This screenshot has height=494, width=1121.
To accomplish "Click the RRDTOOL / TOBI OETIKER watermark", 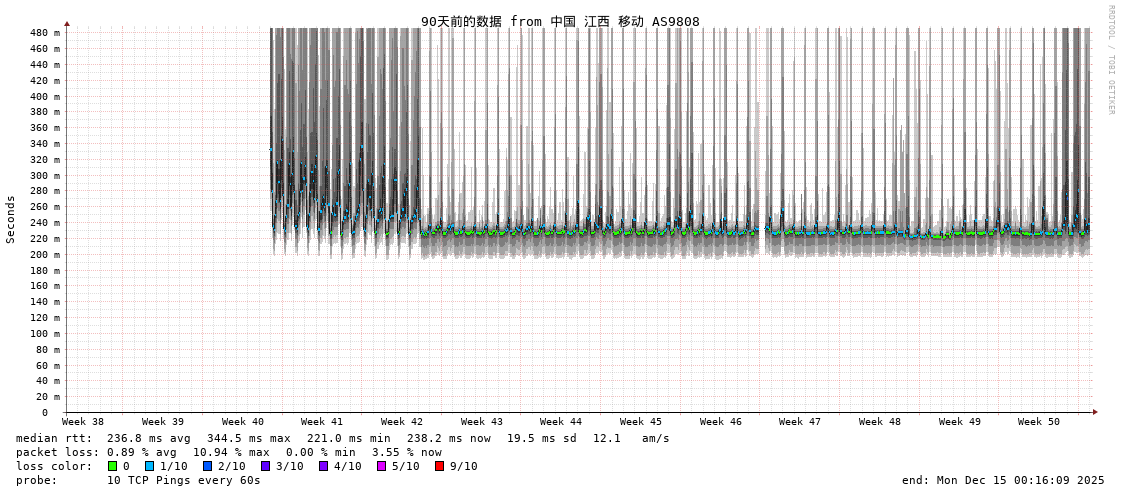I will coord(1110,60).
